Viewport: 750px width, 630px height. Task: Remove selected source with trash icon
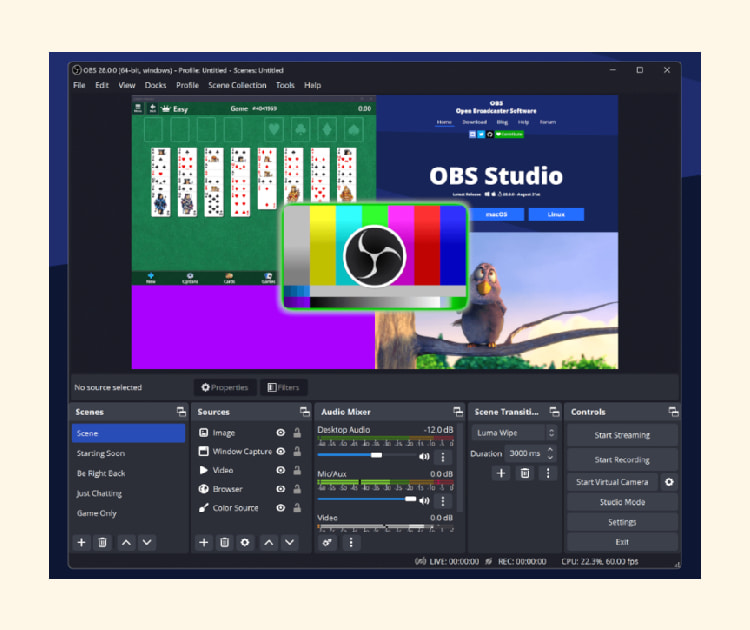point(224,542)
